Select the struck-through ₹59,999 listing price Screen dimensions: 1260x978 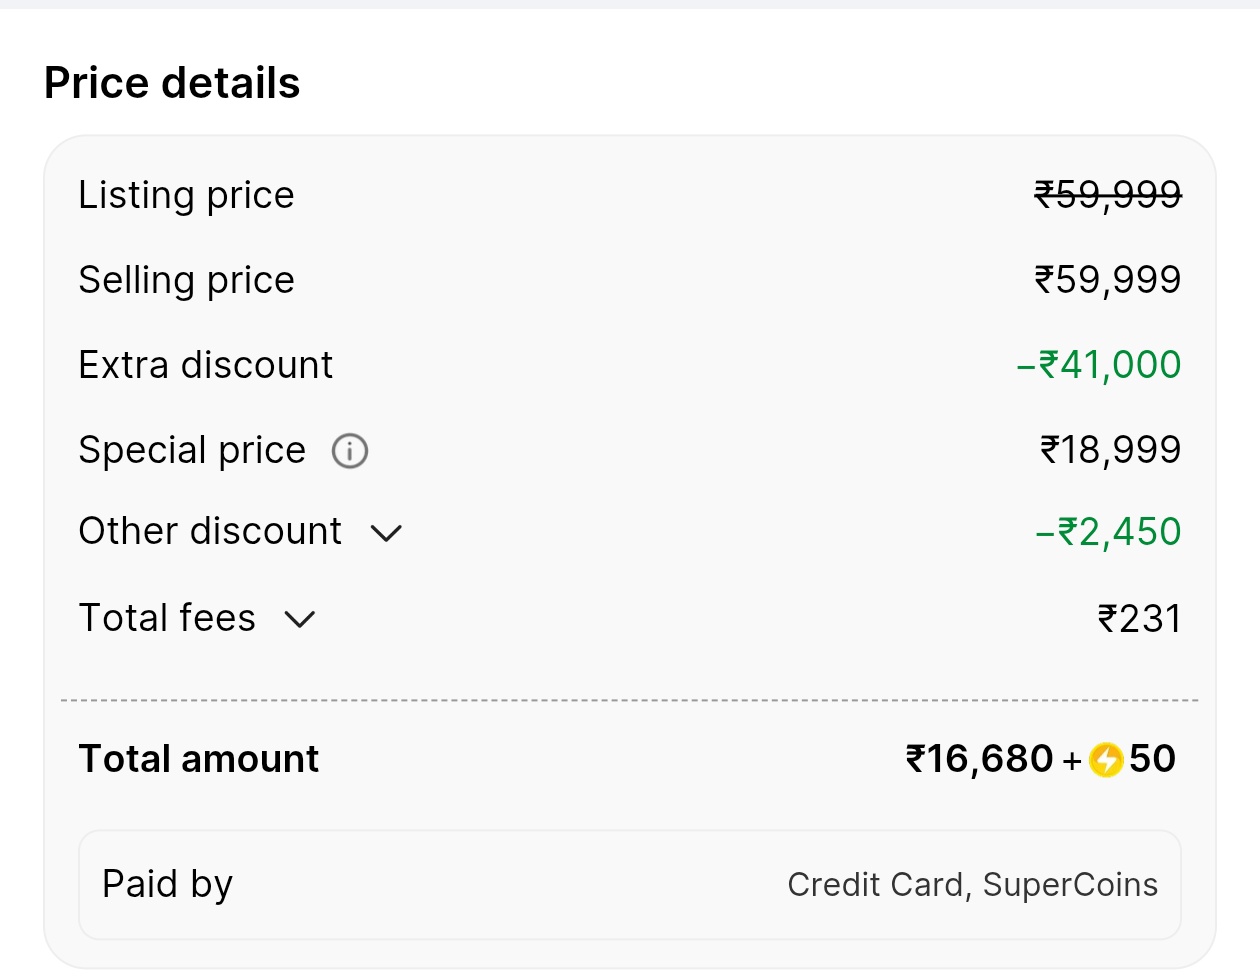pos(1107,195)
